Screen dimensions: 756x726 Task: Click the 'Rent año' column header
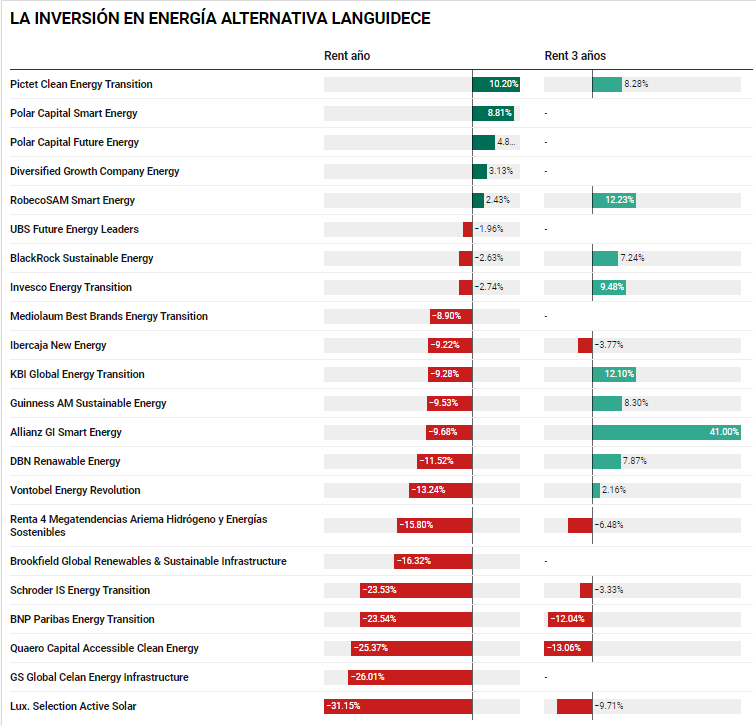coord(347,56)
